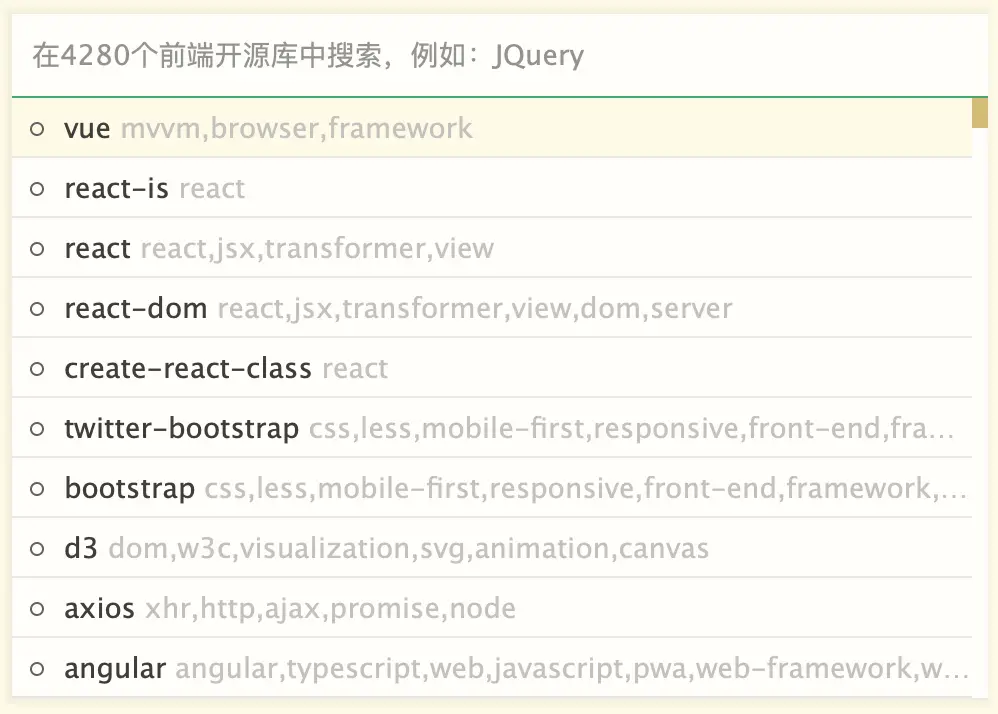The image size is (998, 714).
Task: Click the bullet circle beside create-react-class
Action: click(38, 369)
